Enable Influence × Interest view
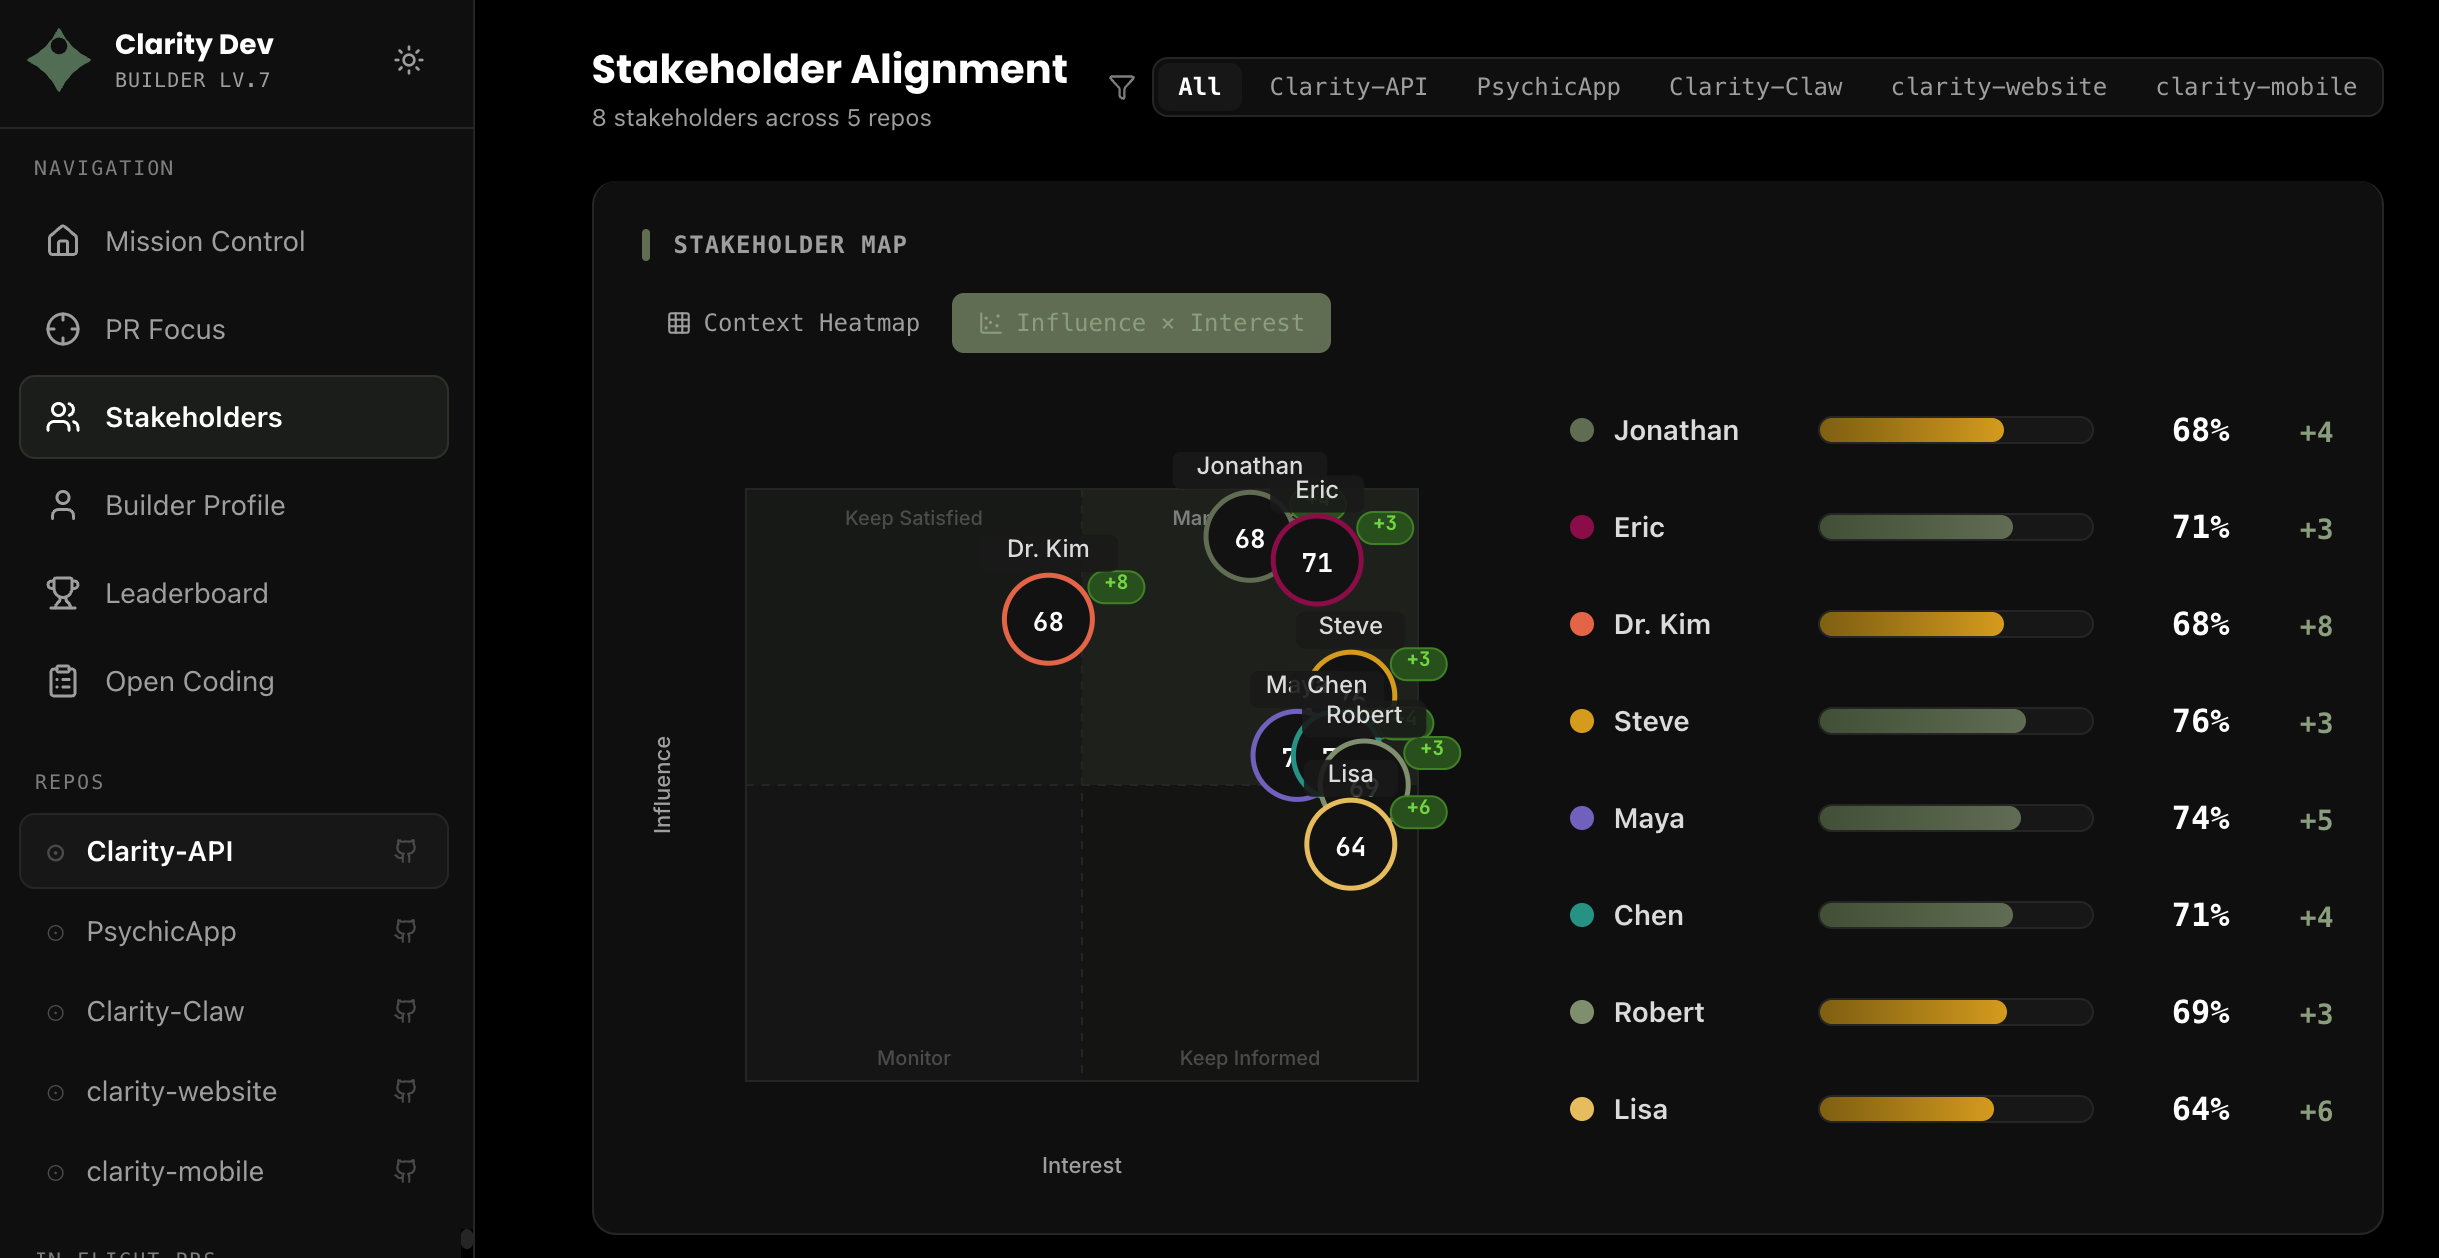2439x1258 pixels. click(1140, 322)
